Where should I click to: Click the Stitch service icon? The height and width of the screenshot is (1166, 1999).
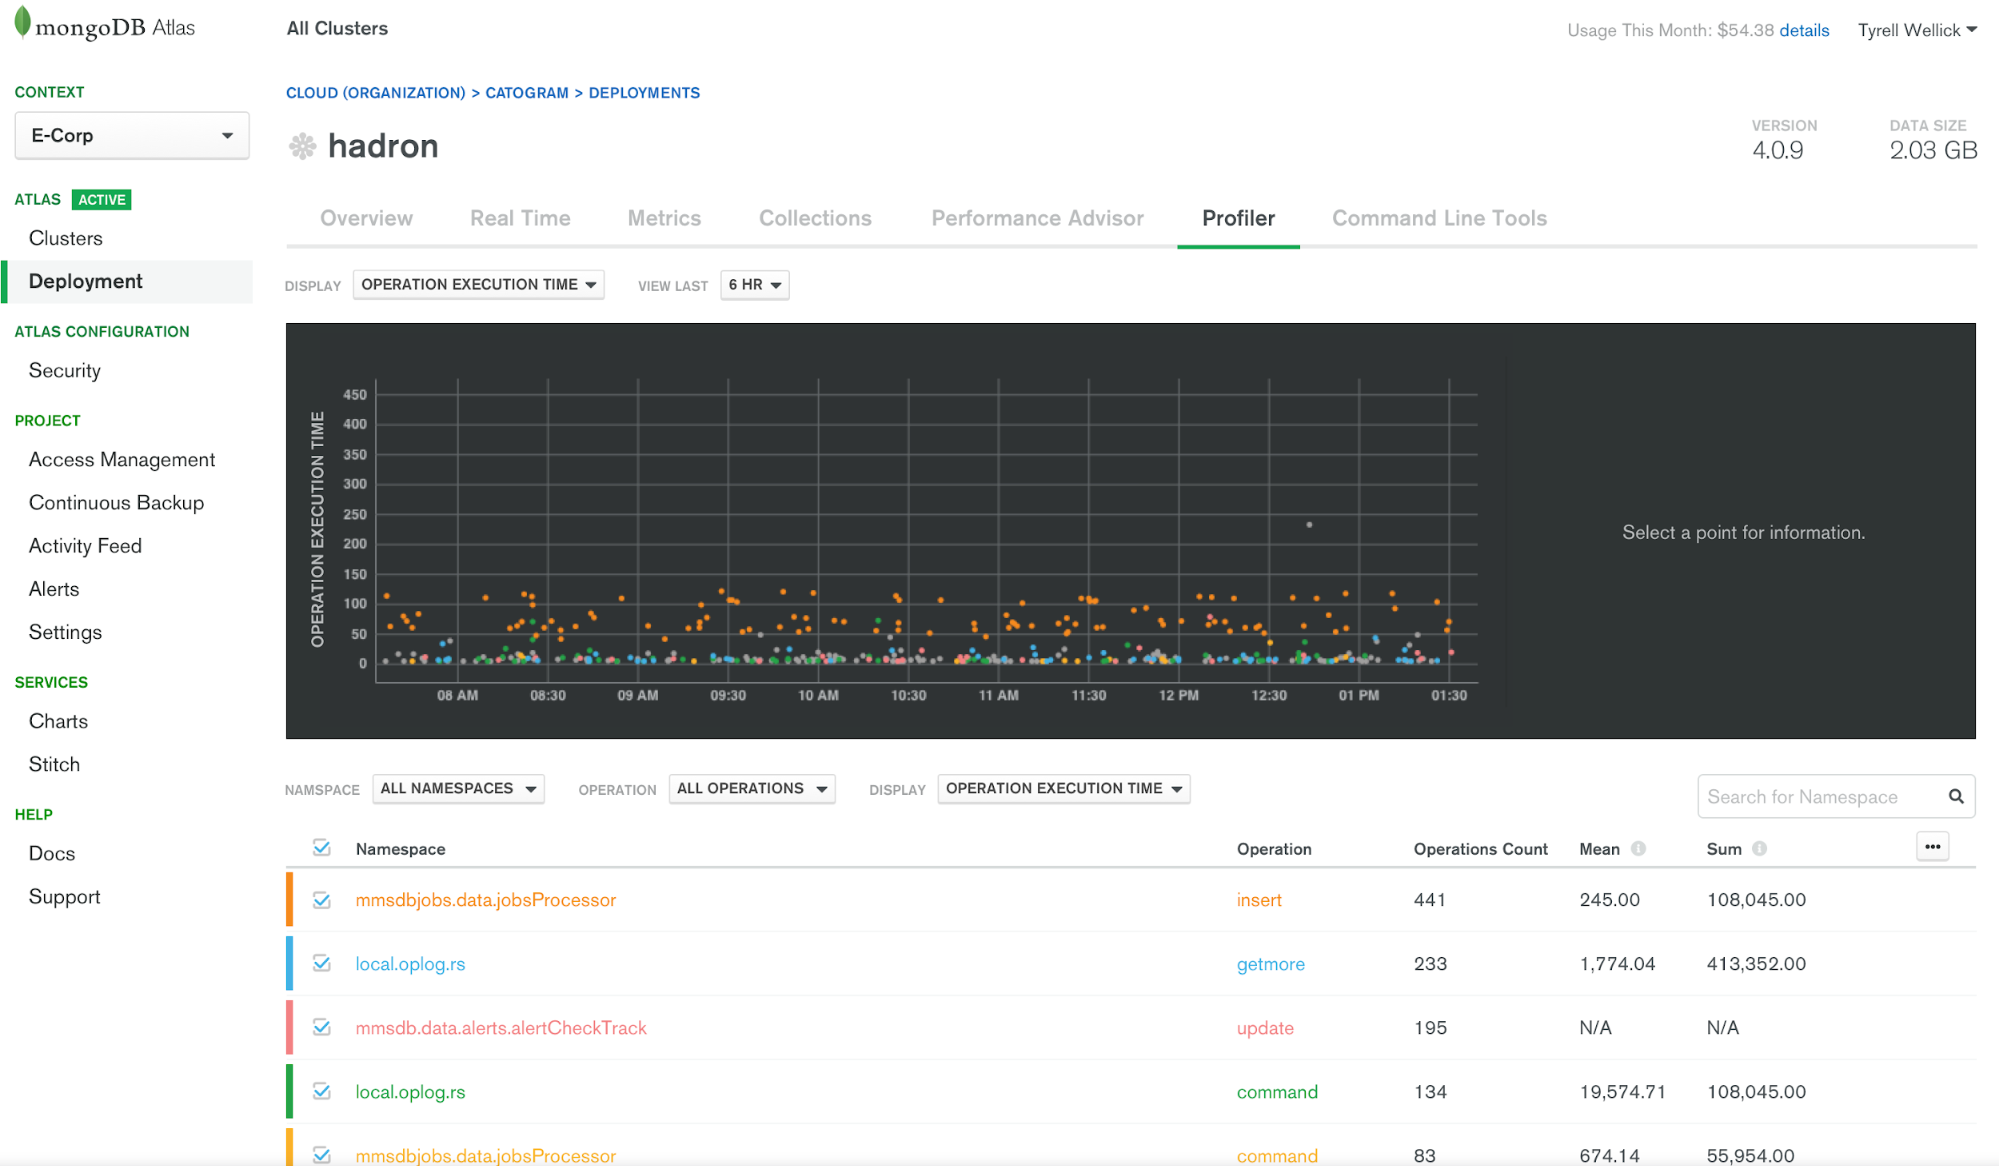[54, 763]
